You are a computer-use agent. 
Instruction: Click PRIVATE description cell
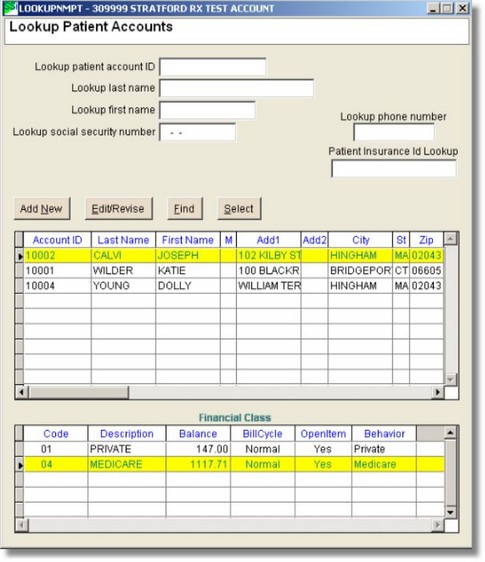[127, 449]
